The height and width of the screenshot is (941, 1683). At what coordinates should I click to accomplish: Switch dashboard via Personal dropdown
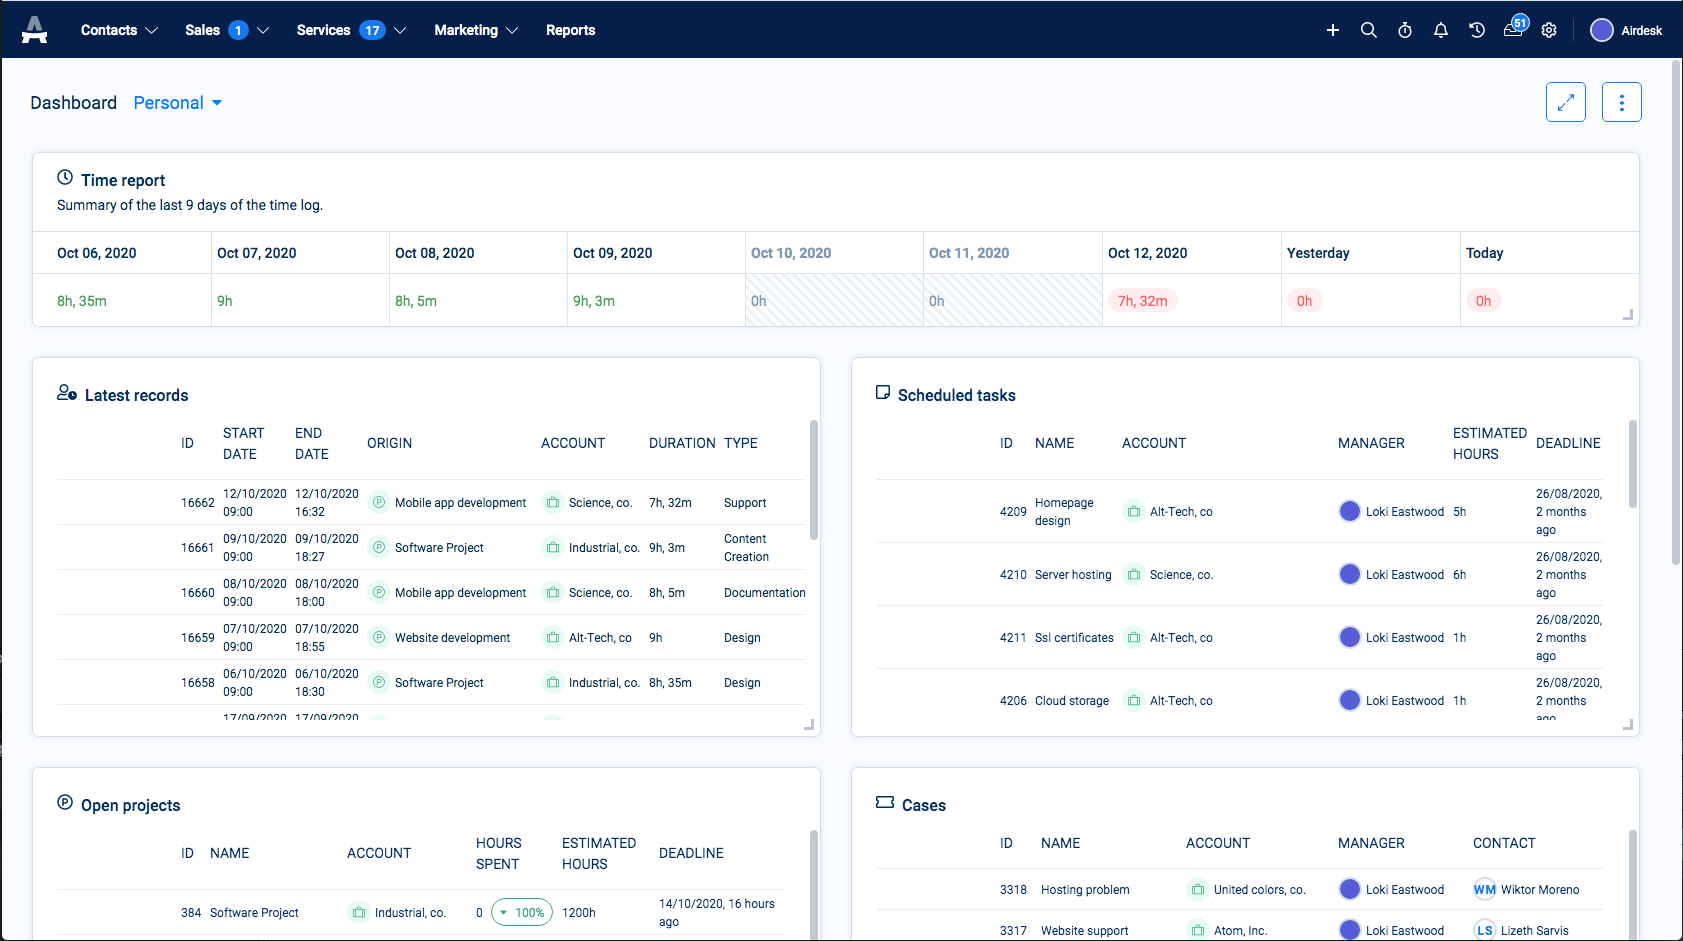coord(177,103)
